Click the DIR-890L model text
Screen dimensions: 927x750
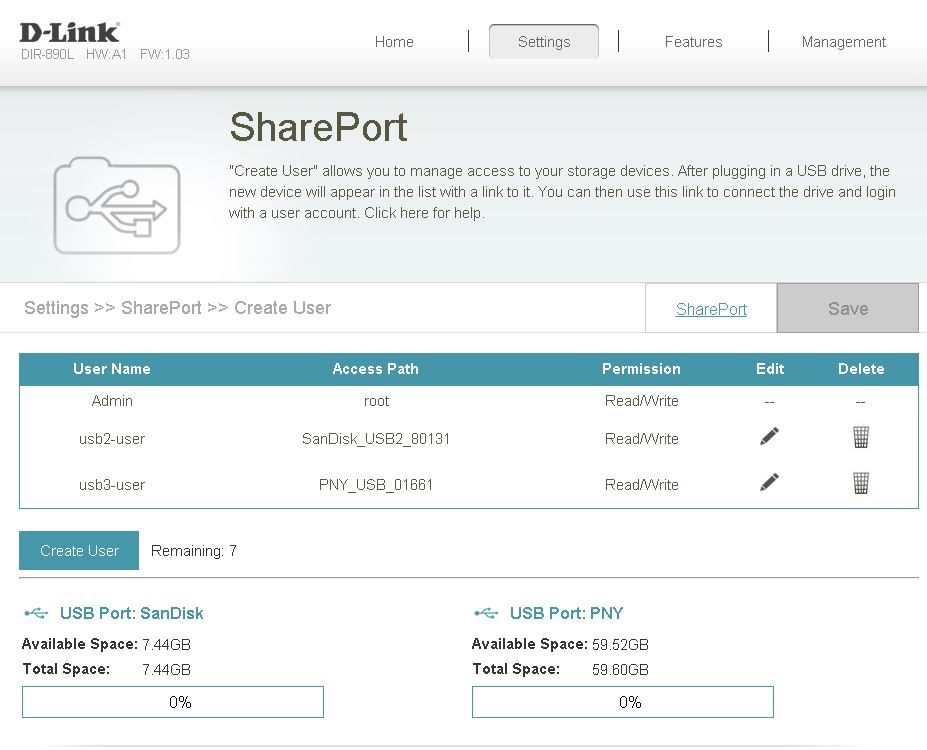pos(47,54)
